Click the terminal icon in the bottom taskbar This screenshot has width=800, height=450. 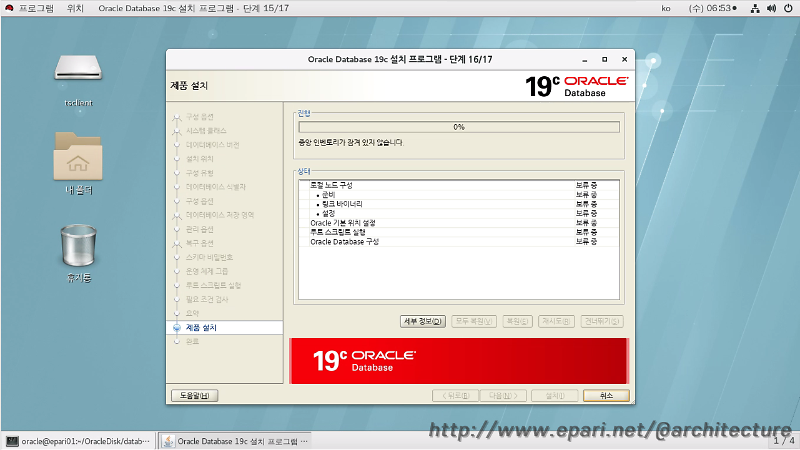coord(12,441)
